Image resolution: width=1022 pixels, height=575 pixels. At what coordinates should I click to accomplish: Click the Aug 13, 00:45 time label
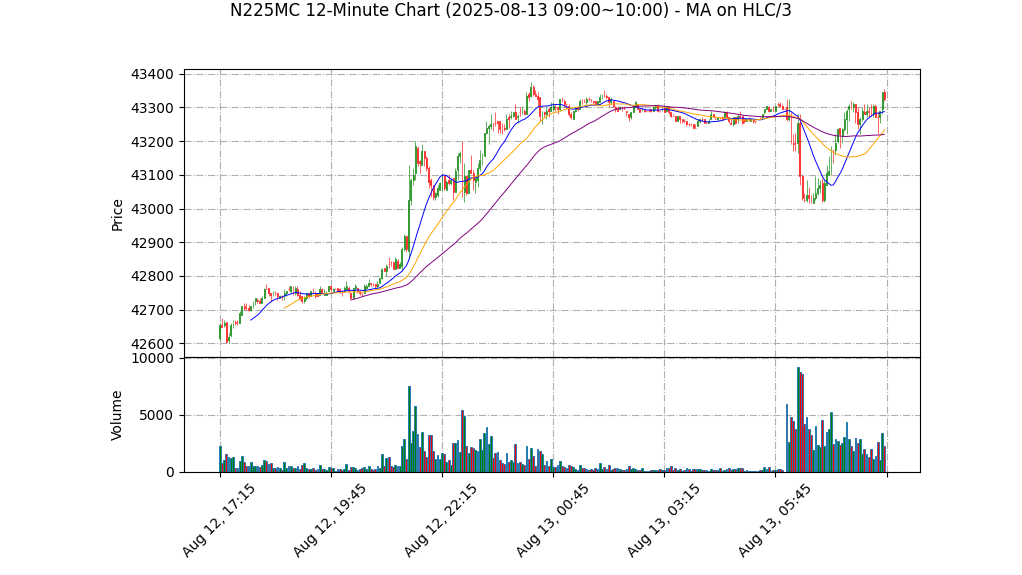click(x=552, y=520)
